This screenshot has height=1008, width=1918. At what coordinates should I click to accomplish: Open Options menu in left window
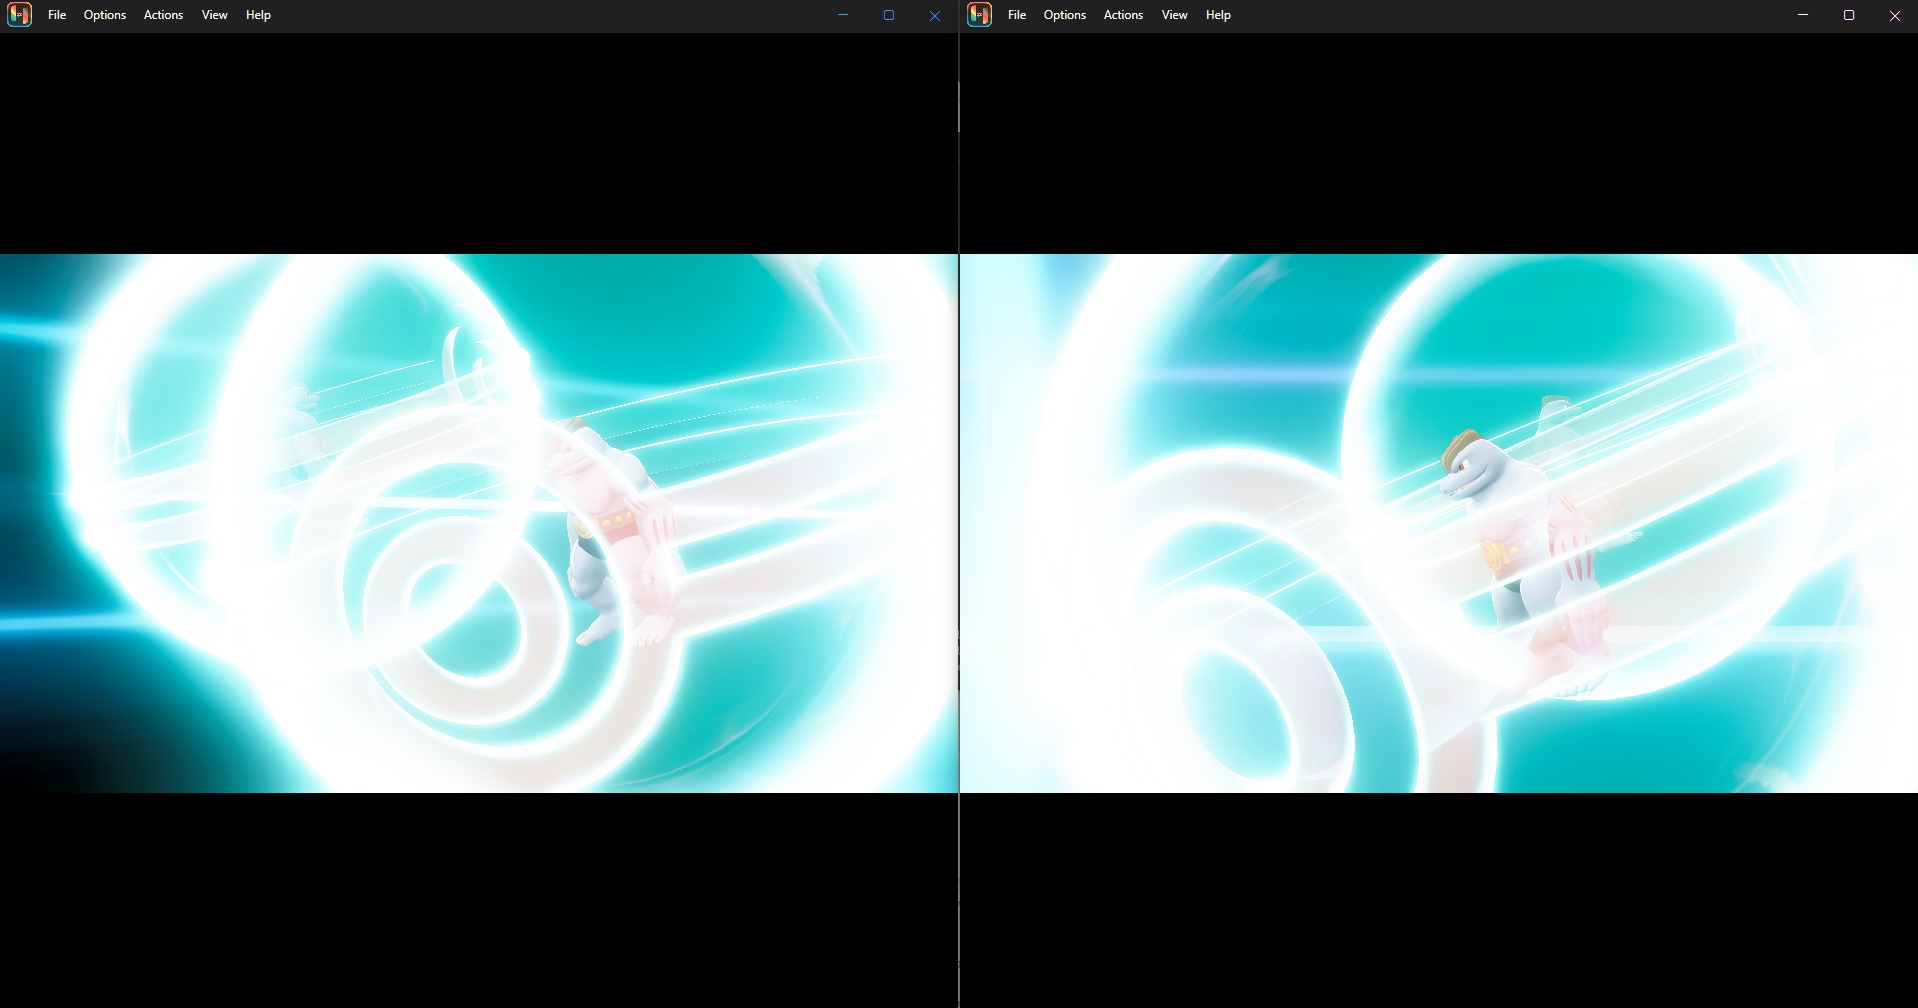[x=105, y=15]
